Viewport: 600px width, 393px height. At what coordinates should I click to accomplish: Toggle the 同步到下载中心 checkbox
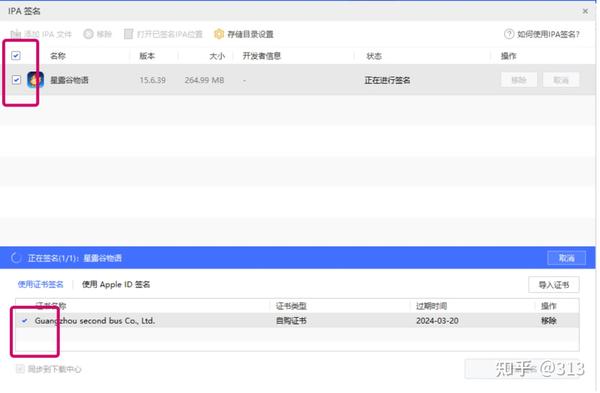[x=20, y=369]
